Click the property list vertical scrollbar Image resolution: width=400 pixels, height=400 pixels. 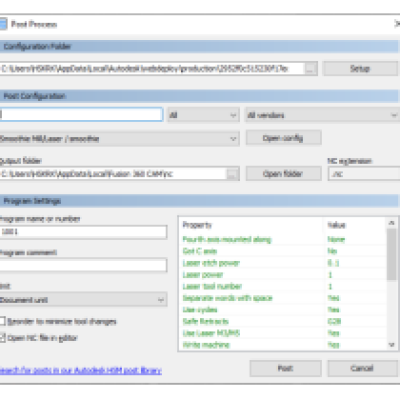[x=392, y=283]
